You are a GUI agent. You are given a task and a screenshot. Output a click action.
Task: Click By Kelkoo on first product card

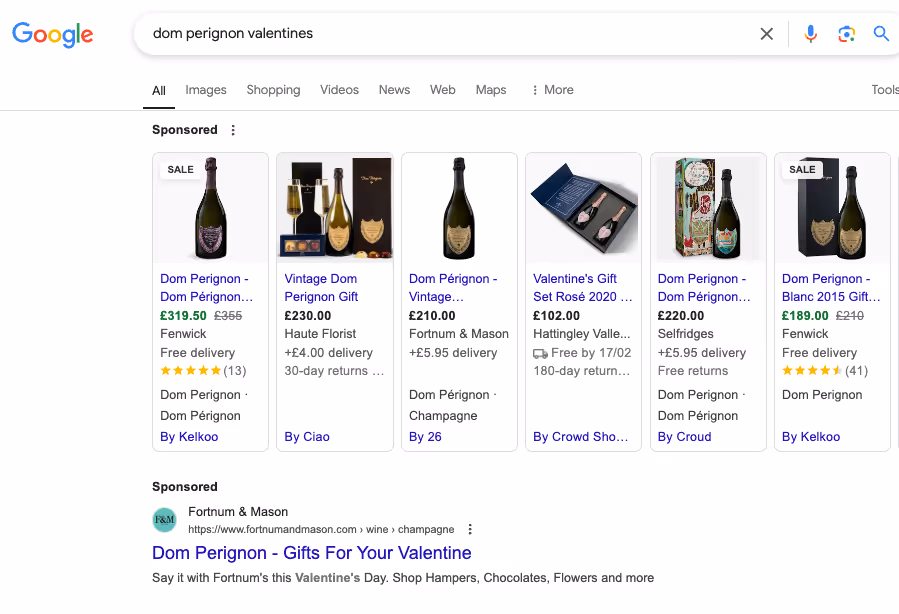[189, 437]
